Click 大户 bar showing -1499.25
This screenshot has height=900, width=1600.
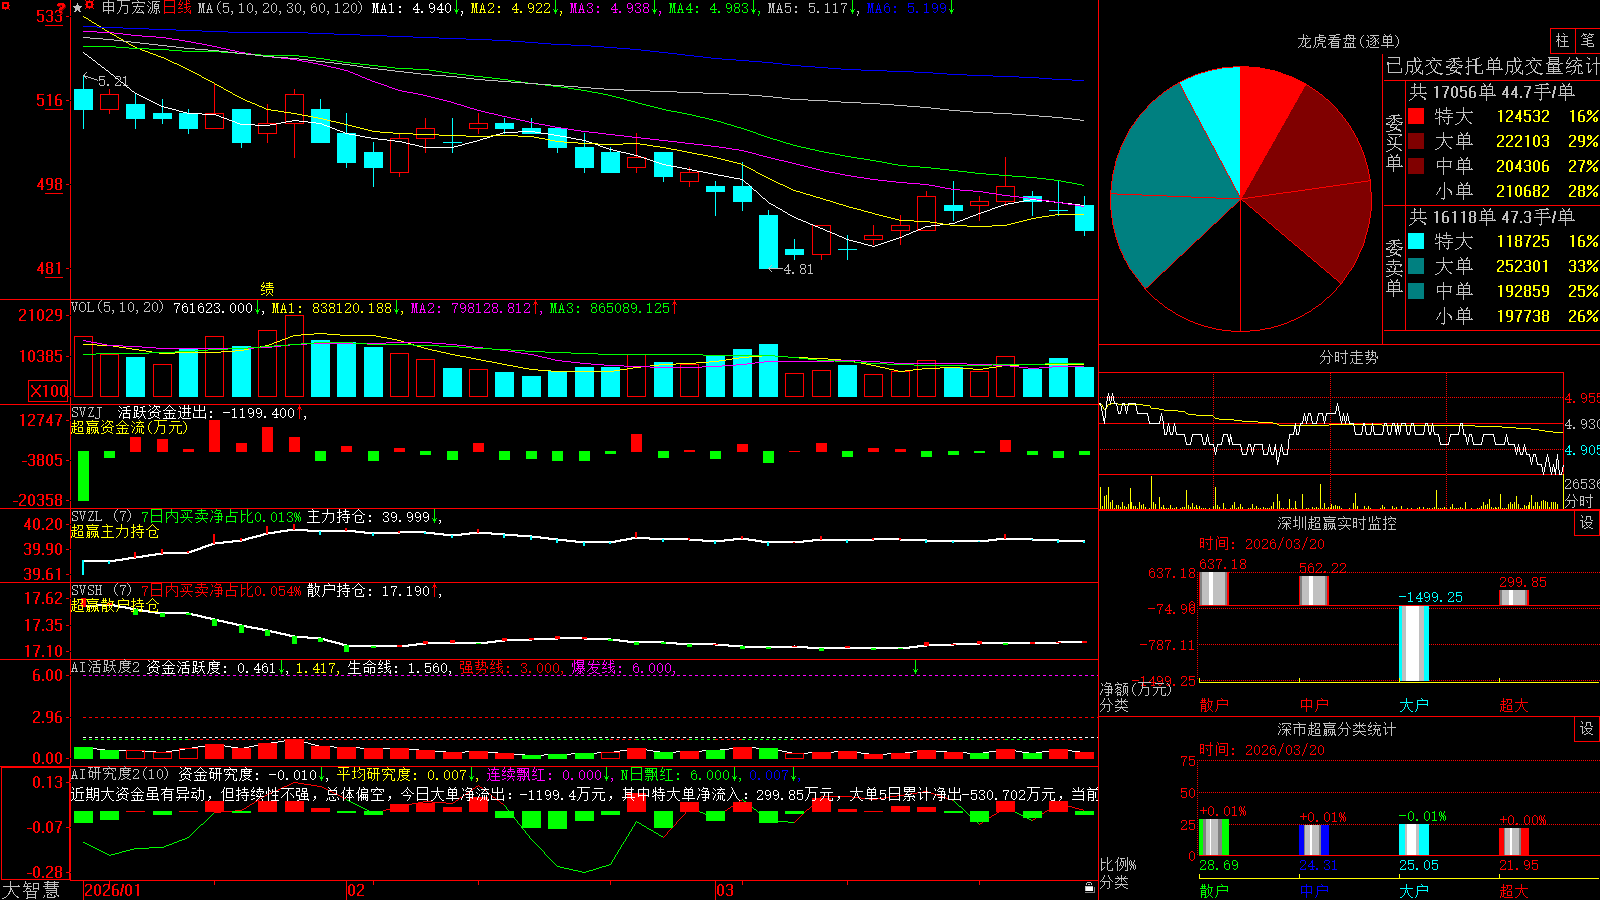pyautogui.click(x=1414, y=643)
